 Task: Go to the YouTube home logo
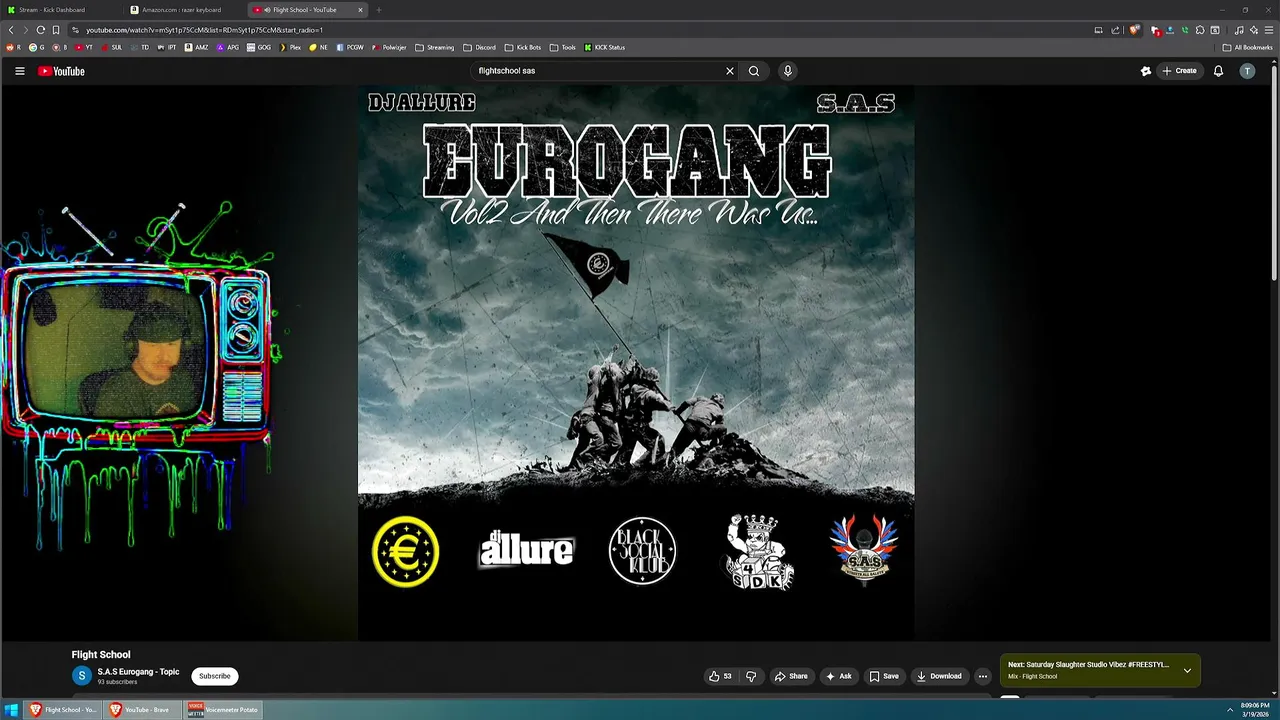61,71
